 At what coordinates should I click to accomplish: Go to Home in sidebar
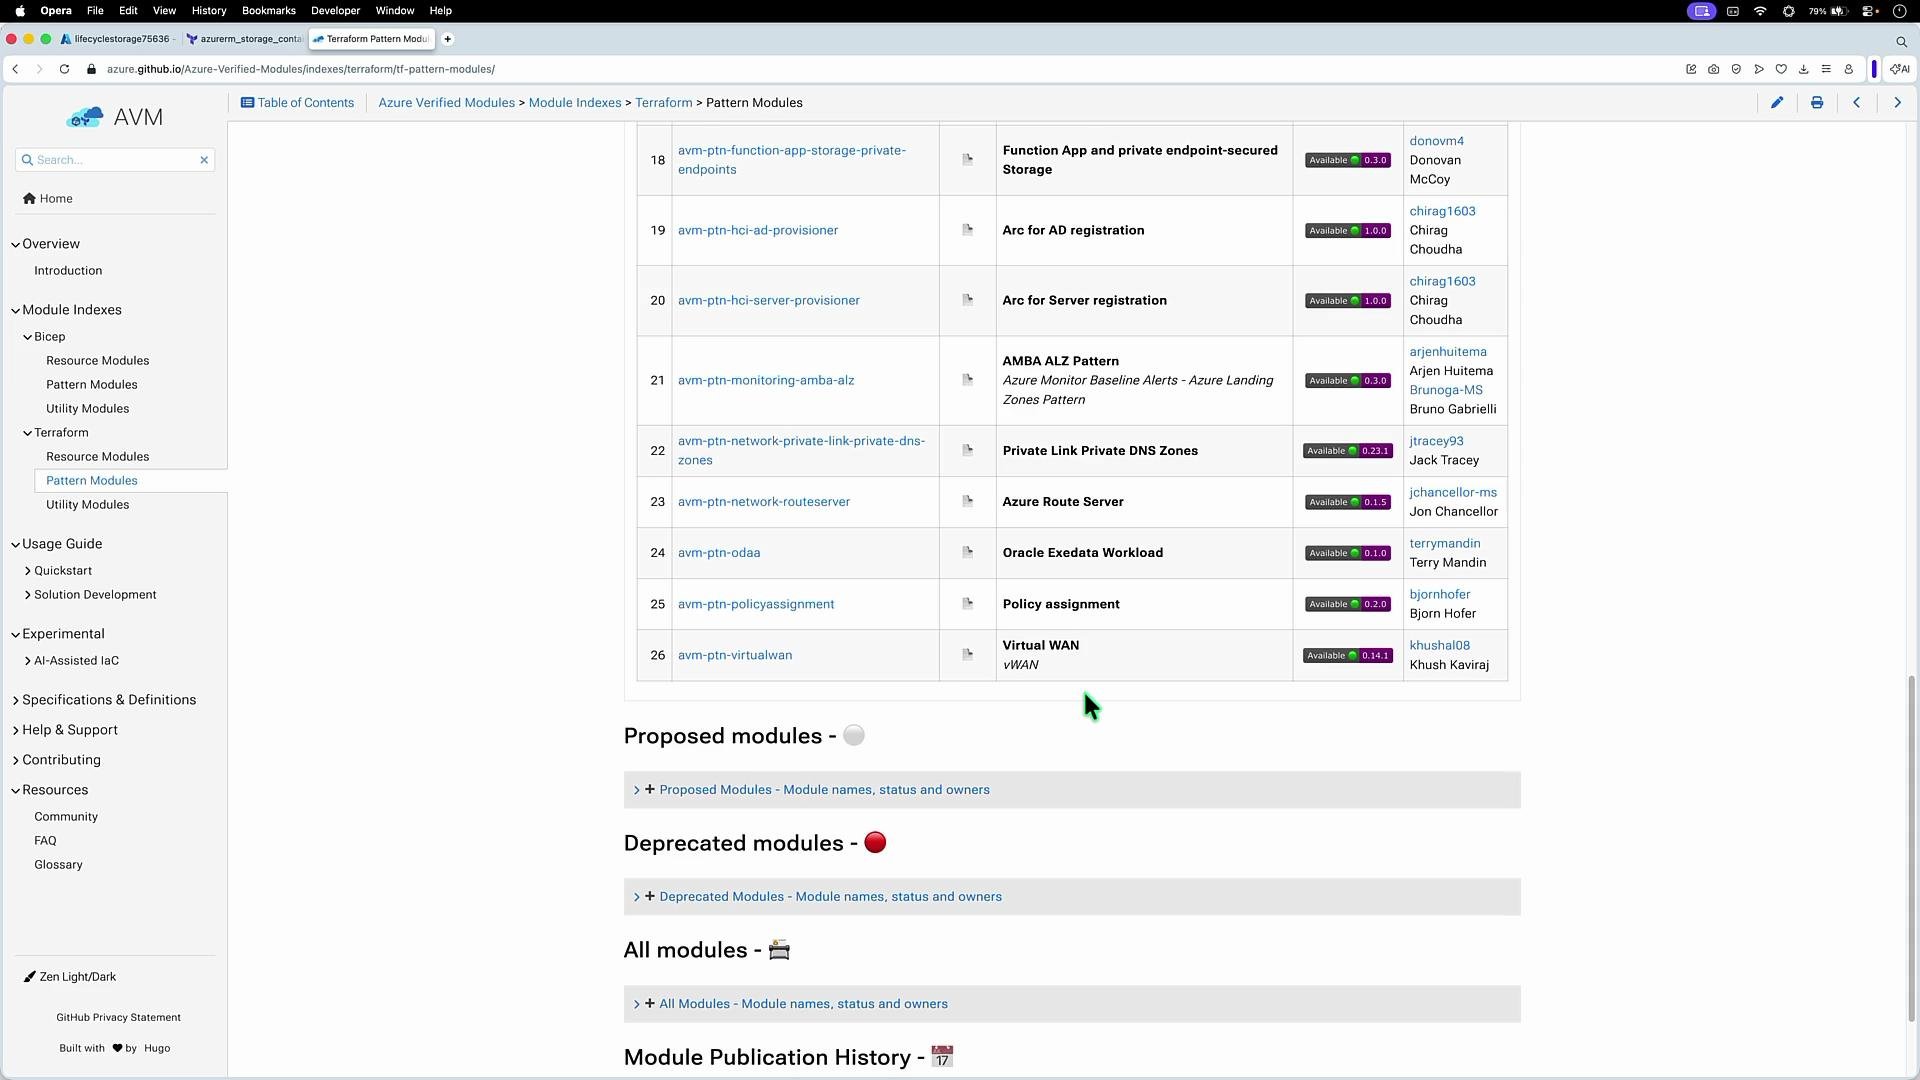pos(48,199)
